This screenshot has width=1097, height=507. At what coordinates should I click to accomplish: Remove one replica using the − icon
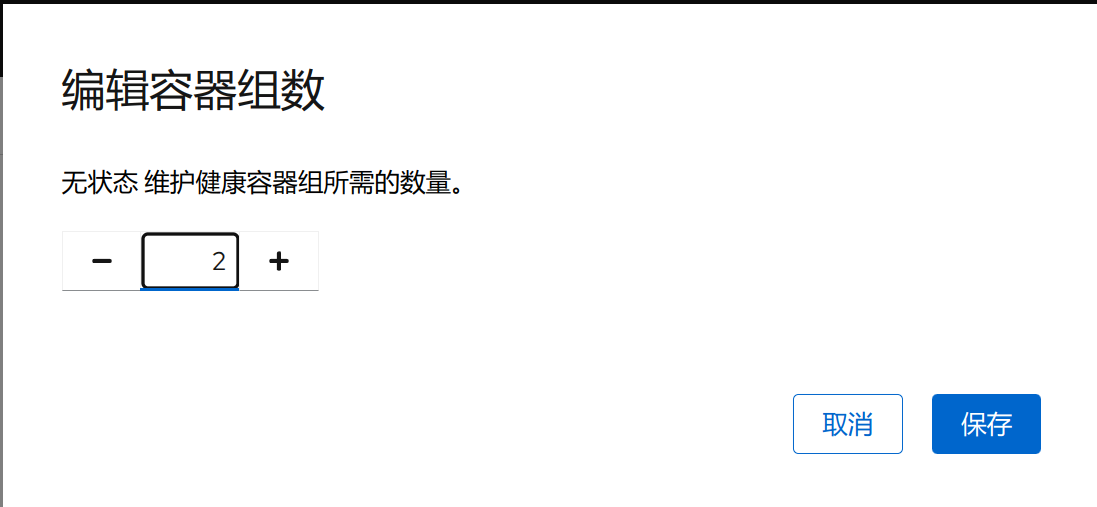point(102,261)
